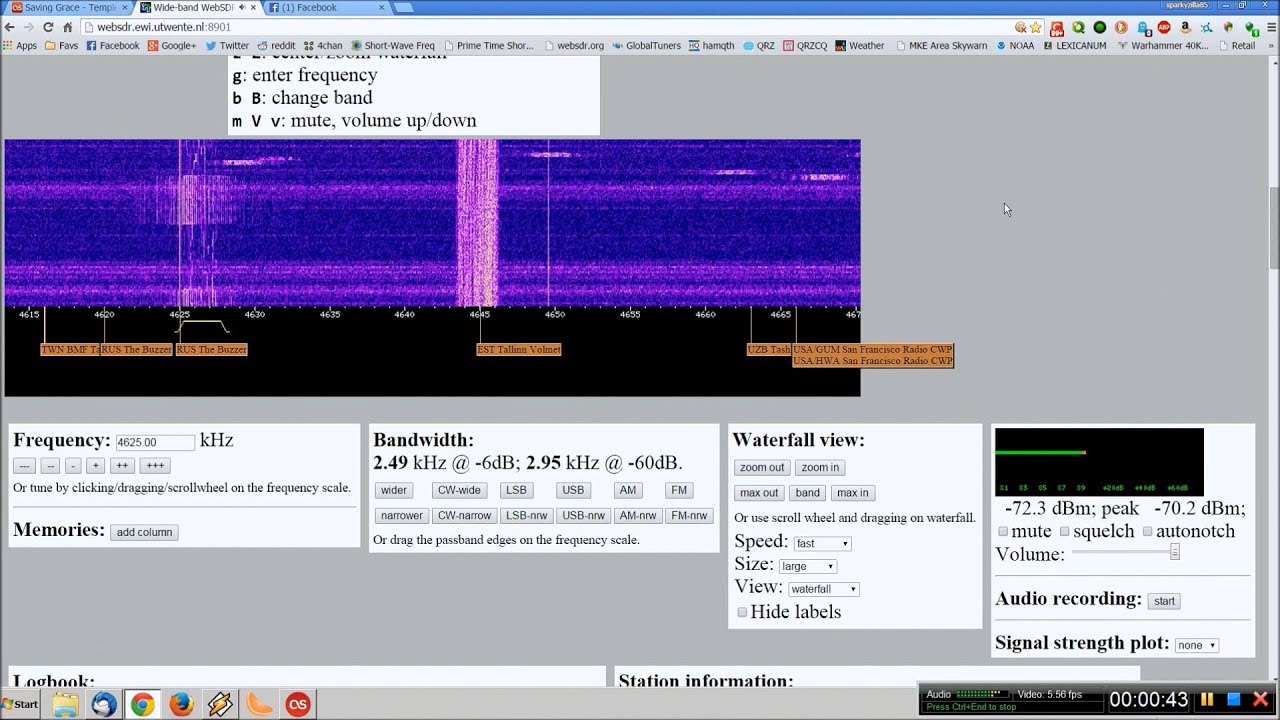Open Twitter bookmark
The image size is (1280, 720).
click(227, 45)
